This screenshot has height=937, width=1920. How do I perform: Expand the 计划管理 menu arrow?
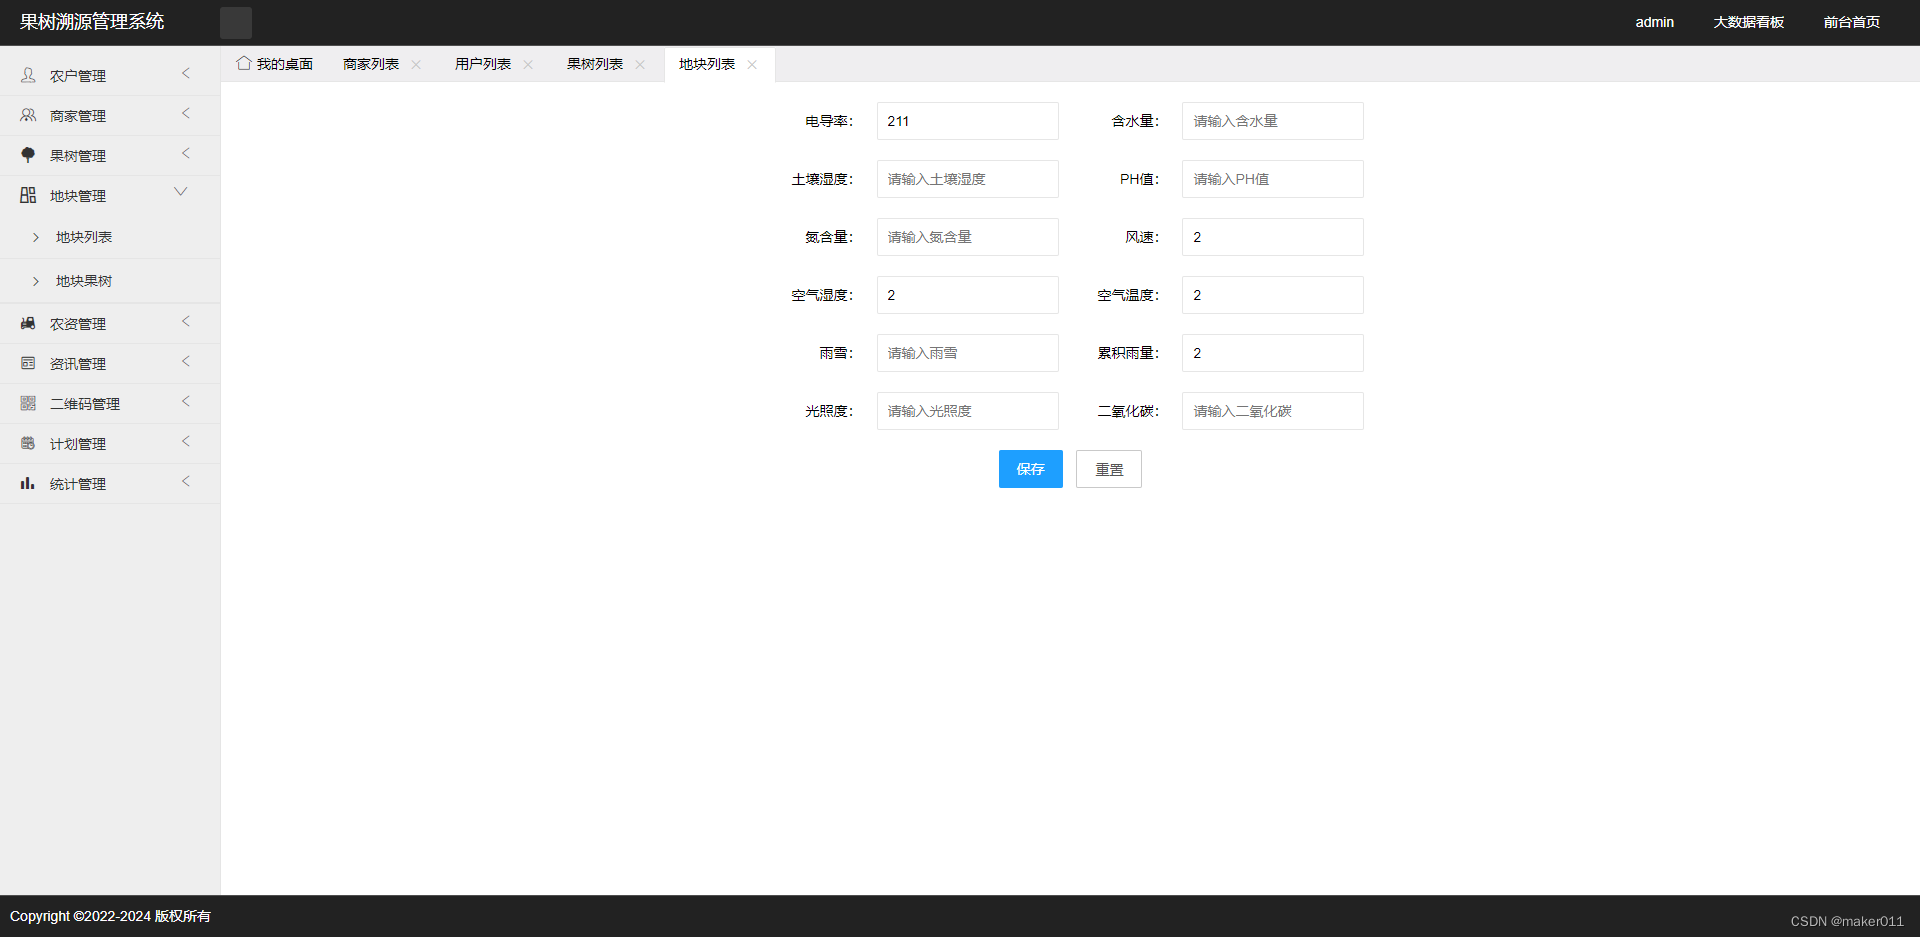[186, 442]
